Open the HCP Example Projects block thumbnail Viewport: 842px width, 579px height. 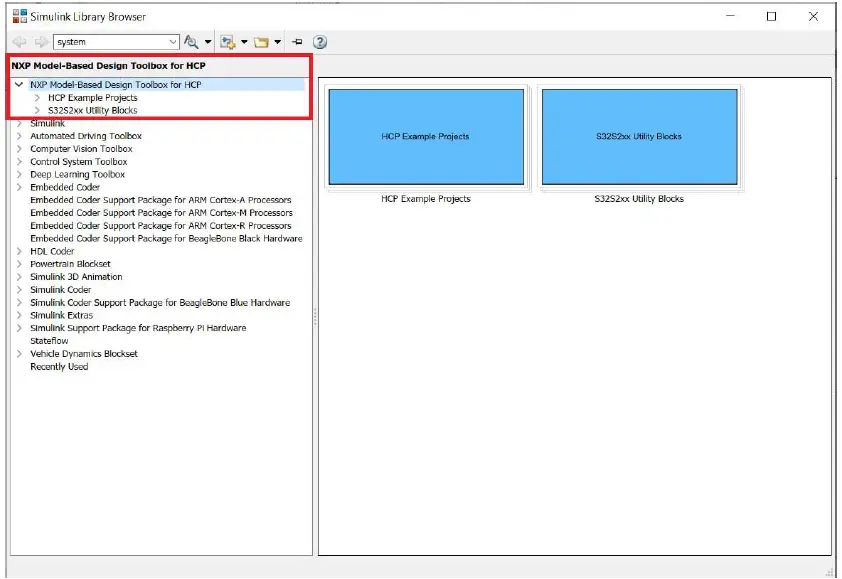pos(426,136)
